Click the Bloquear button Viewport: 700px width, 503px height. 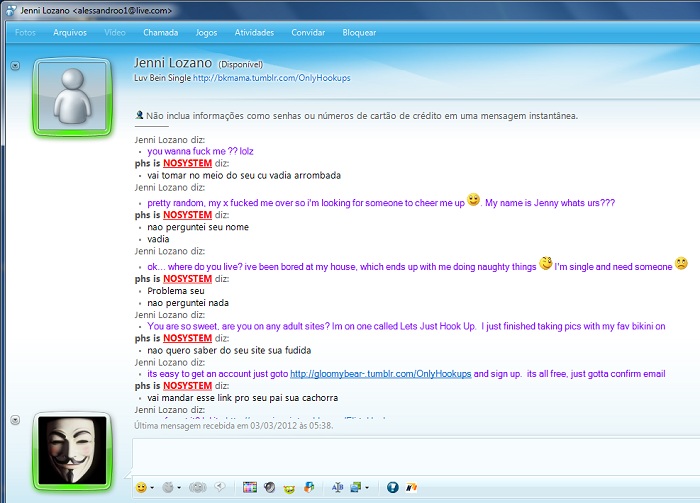359,32
